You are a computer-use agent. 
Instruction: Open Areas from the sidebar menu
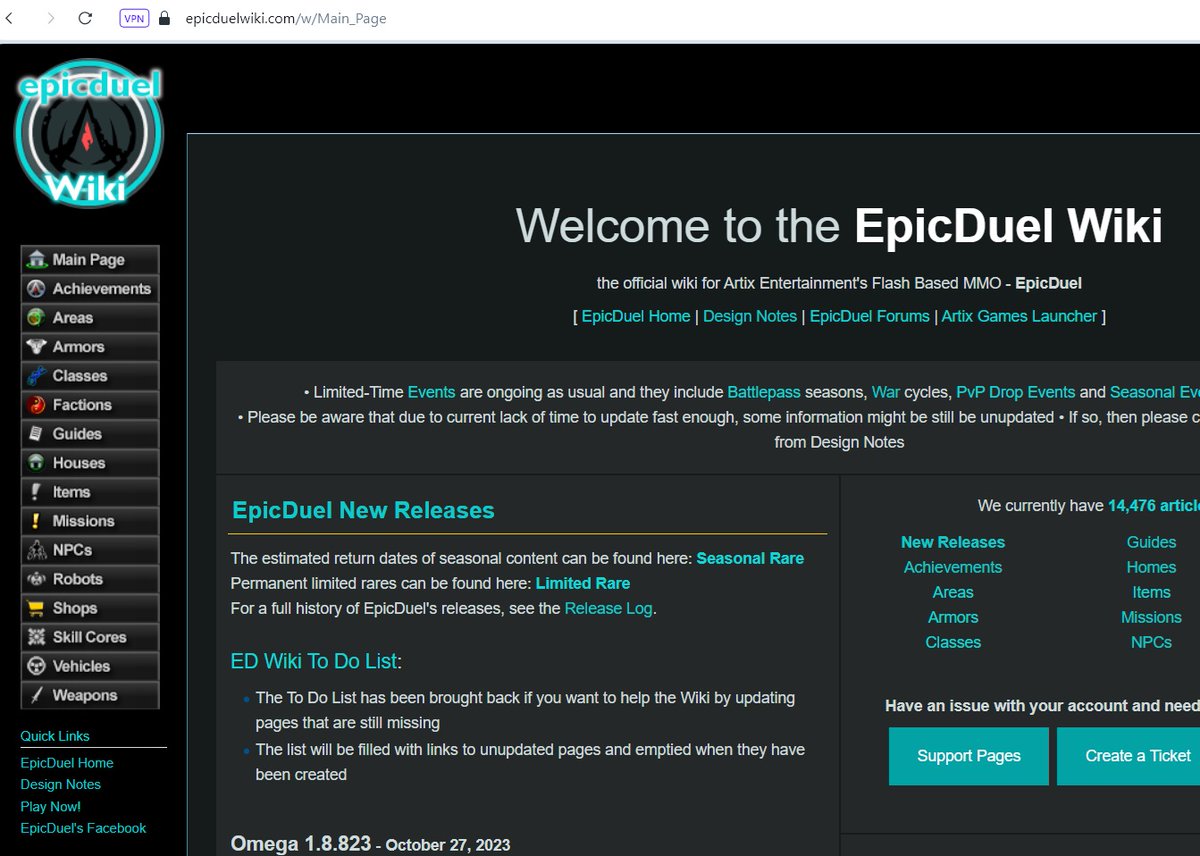click(90, 318)
